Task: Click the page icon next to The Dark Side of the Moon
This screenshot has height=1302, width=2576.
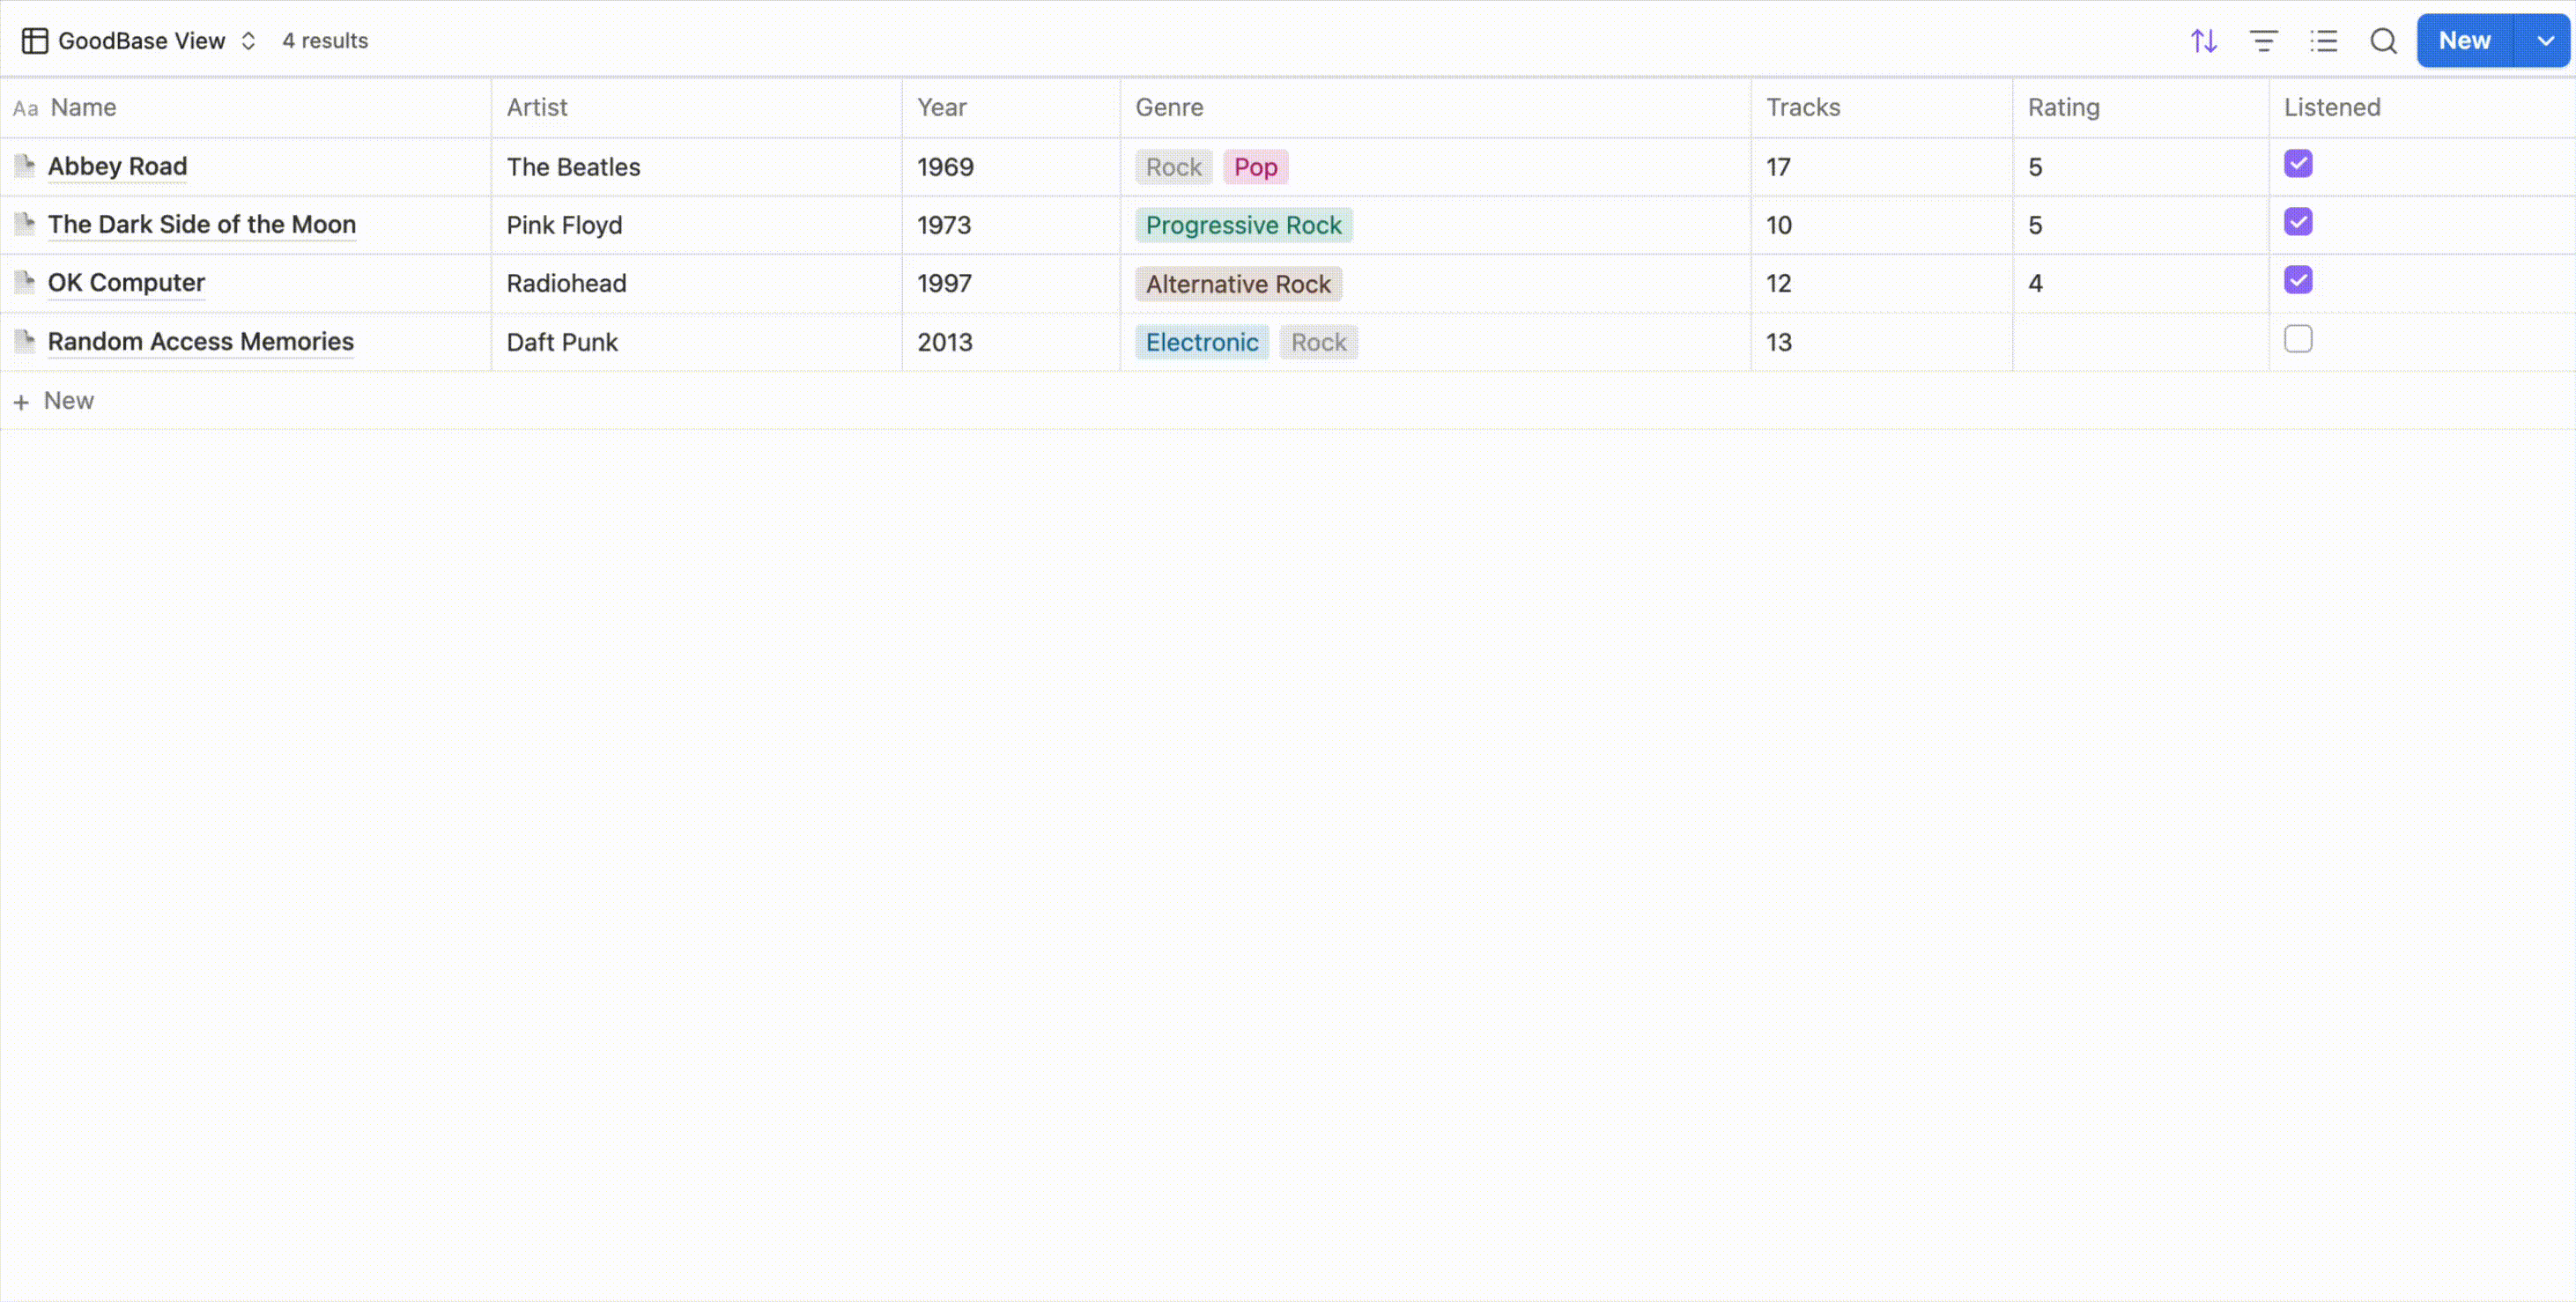Action: pyautogui.click(x=25, y=224)
